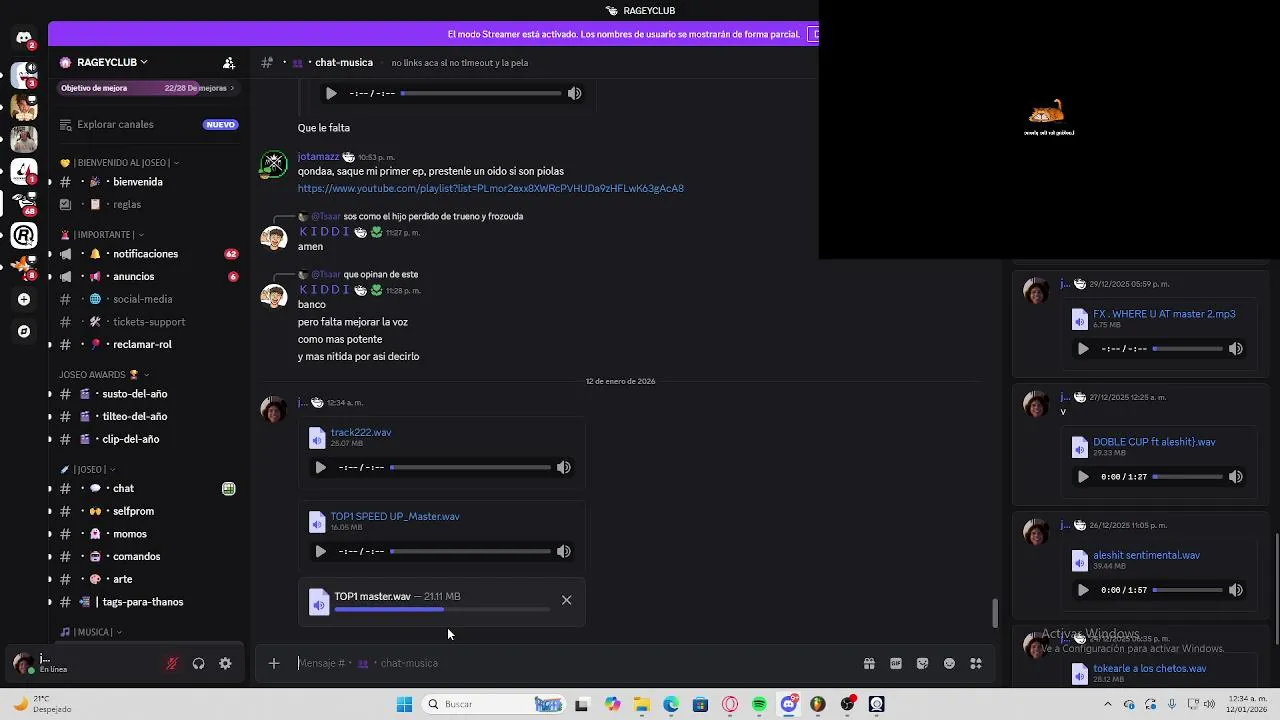Click the invite members icon beside RAGEYCLUB
Viewport: 1280px width, 720px height.
click(229, 62)
